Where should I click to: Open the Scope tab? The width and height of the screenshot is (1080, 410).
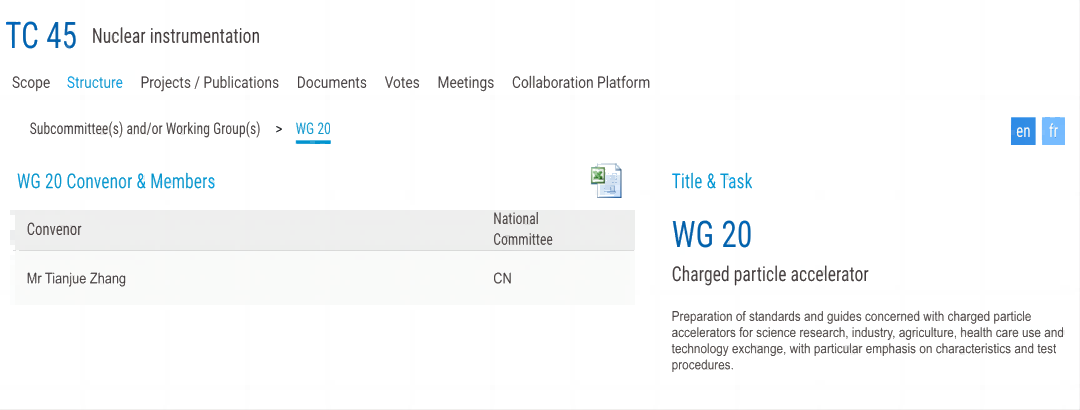(x=31, y=83)
